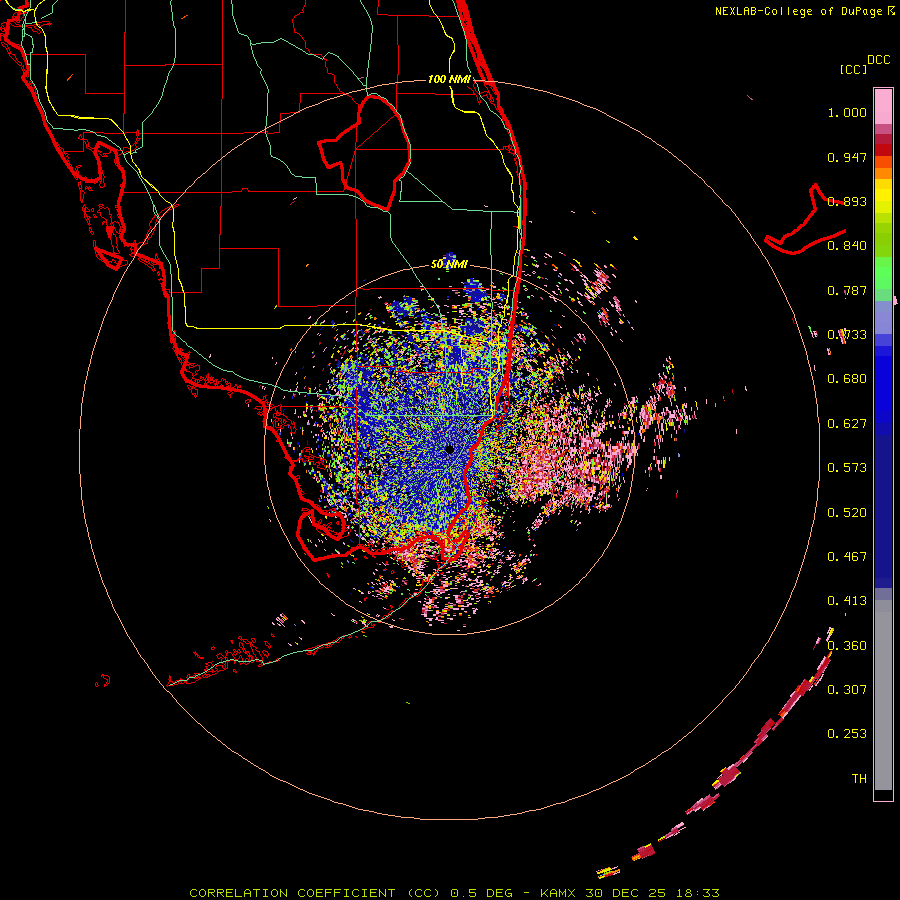900x900 pixels.
Task: Click the 100 NMI range ring label
Action: click(449, 79)
